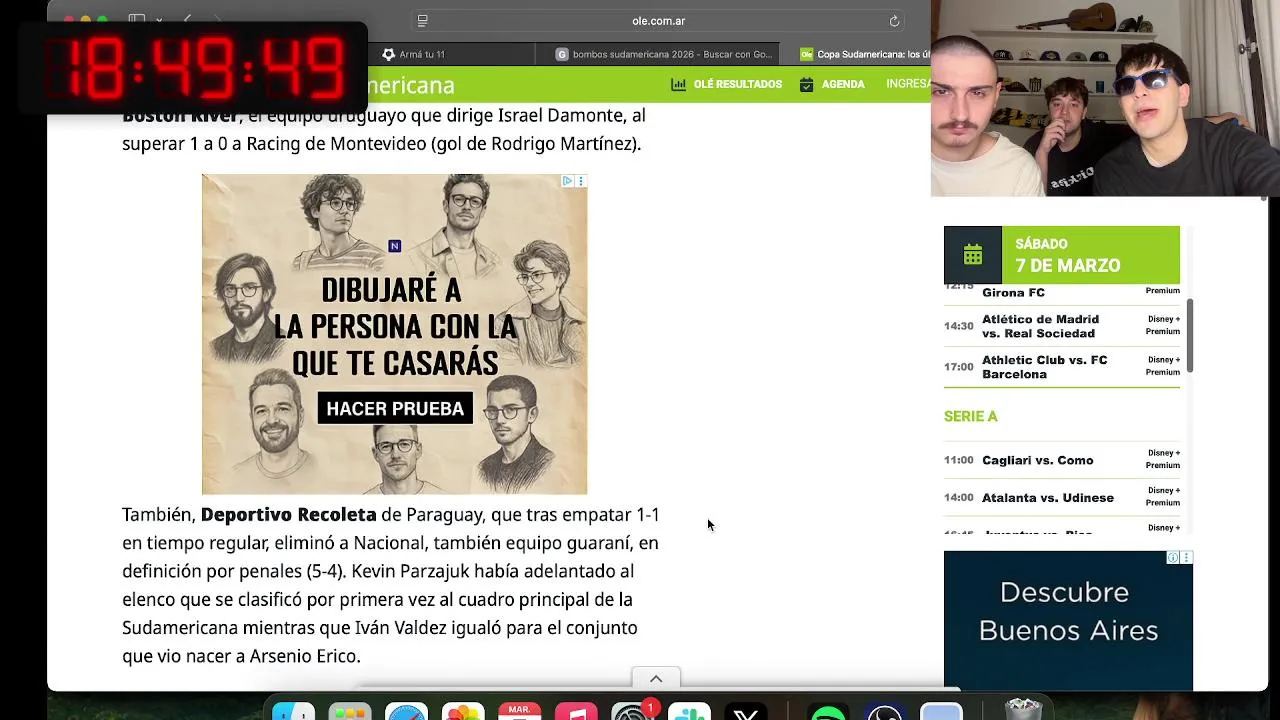This screenshot has width=1280, height=720.
Task: Select the Cagliari vs. Como match
Action: coord(1062,460)
